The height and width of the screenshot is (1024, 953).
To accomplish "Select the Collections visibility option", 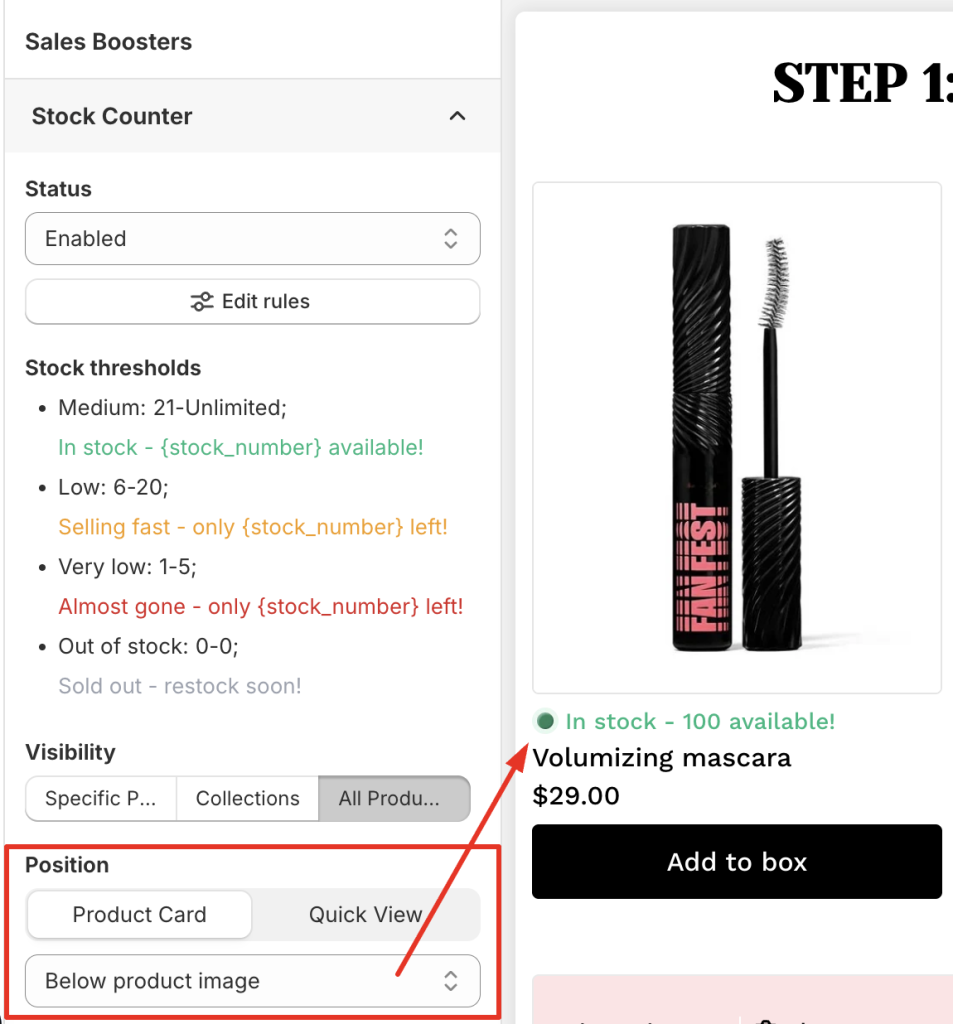I will 247,798.
